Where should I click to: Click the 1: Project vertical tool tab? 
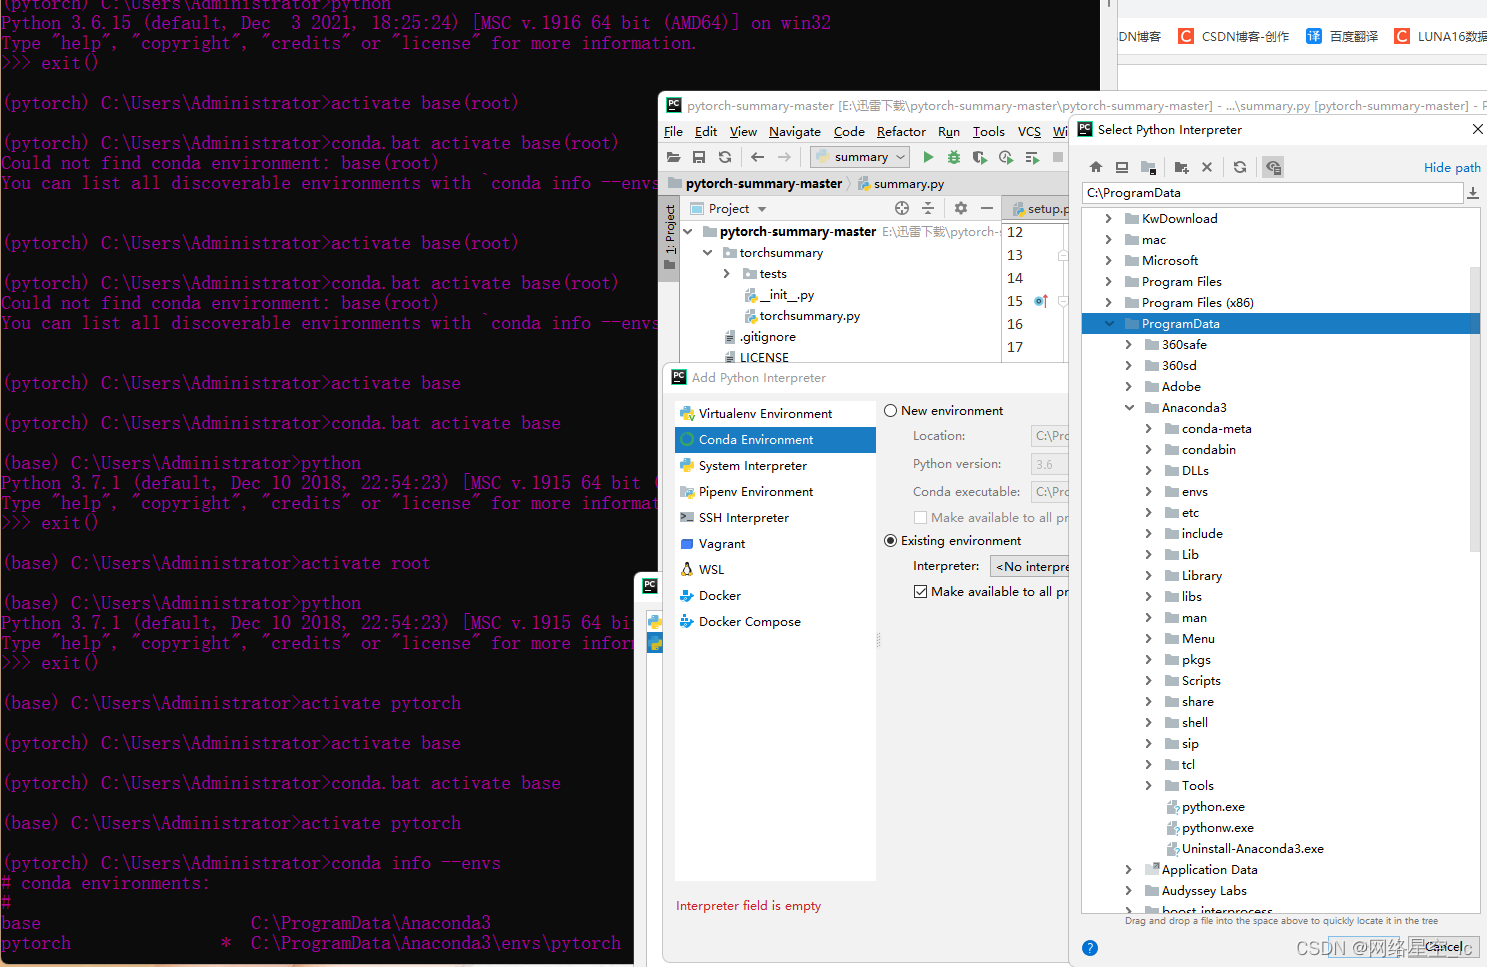coord(670,237)
